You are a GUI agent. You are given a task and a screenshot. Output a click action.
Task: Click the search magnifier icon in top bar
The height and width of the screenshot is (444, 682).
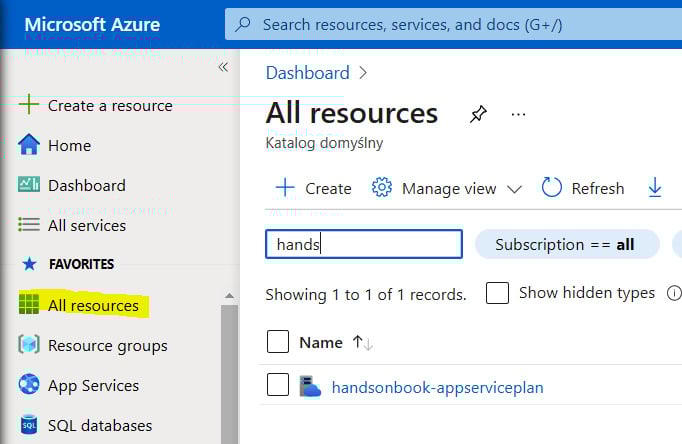tap(243, 24)
